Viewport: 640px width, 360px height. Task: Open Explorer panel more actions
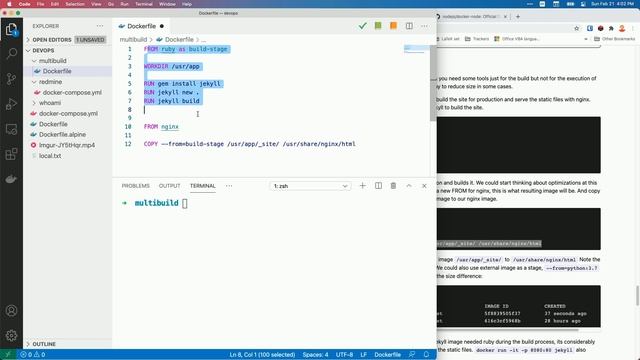(100, 26)
